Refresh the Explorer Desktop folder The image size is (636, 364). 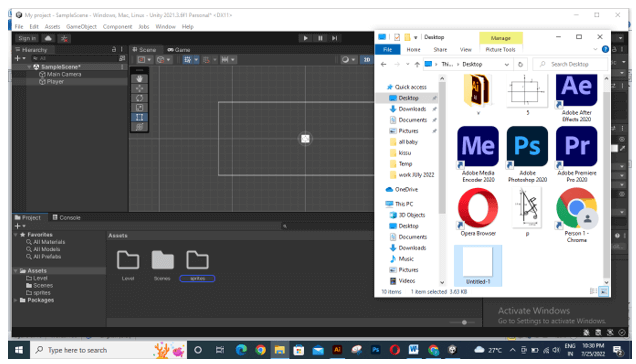(x=520, y=64)
